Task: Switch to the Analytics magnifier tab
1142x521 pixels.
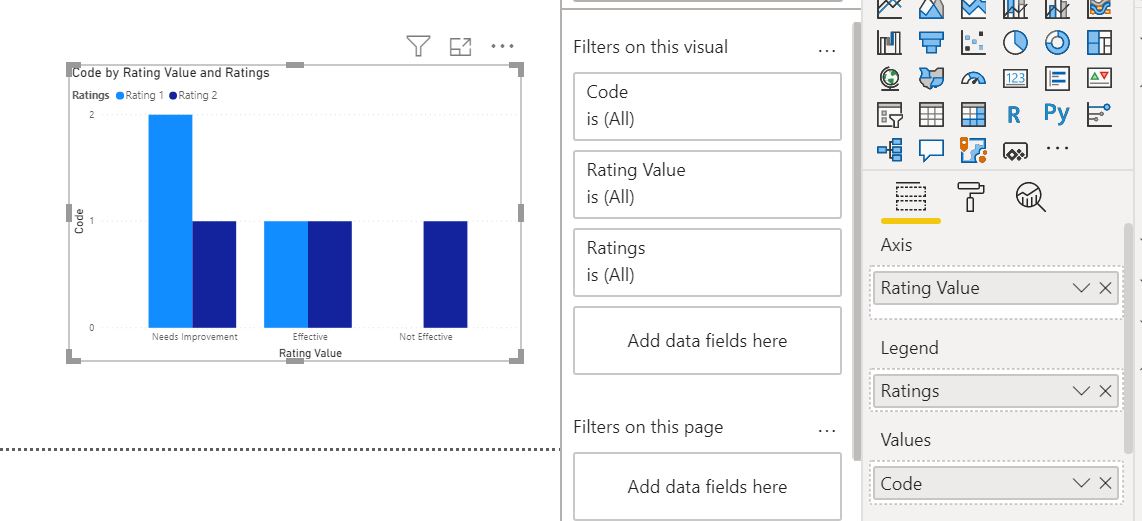Action: 1031,197
